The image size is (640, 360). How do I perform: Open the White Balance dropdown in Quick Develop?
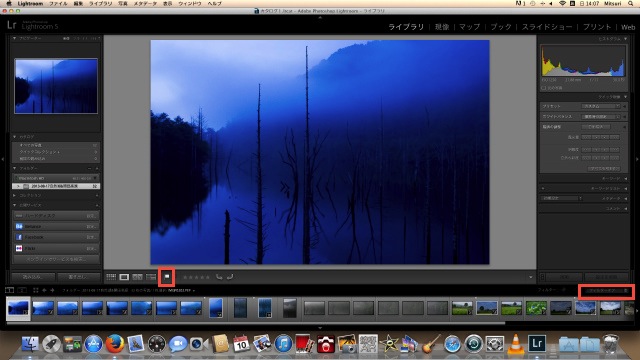pos(602,117)
